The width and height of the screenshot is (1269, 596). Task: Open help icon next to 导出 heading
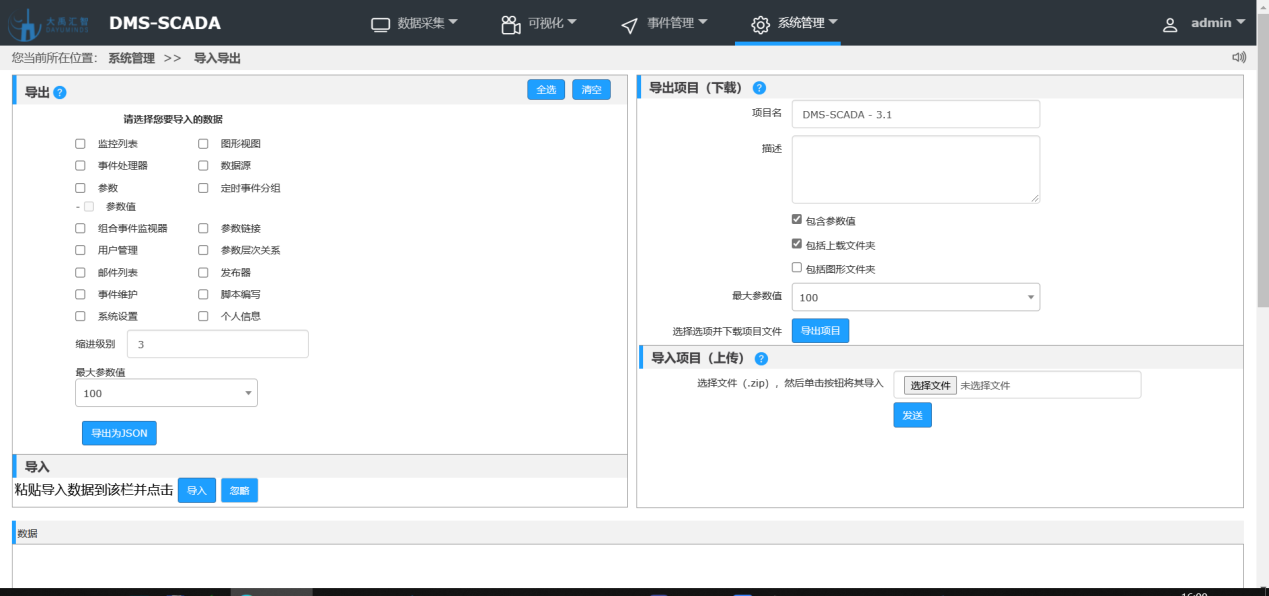[x=60, y=92]
